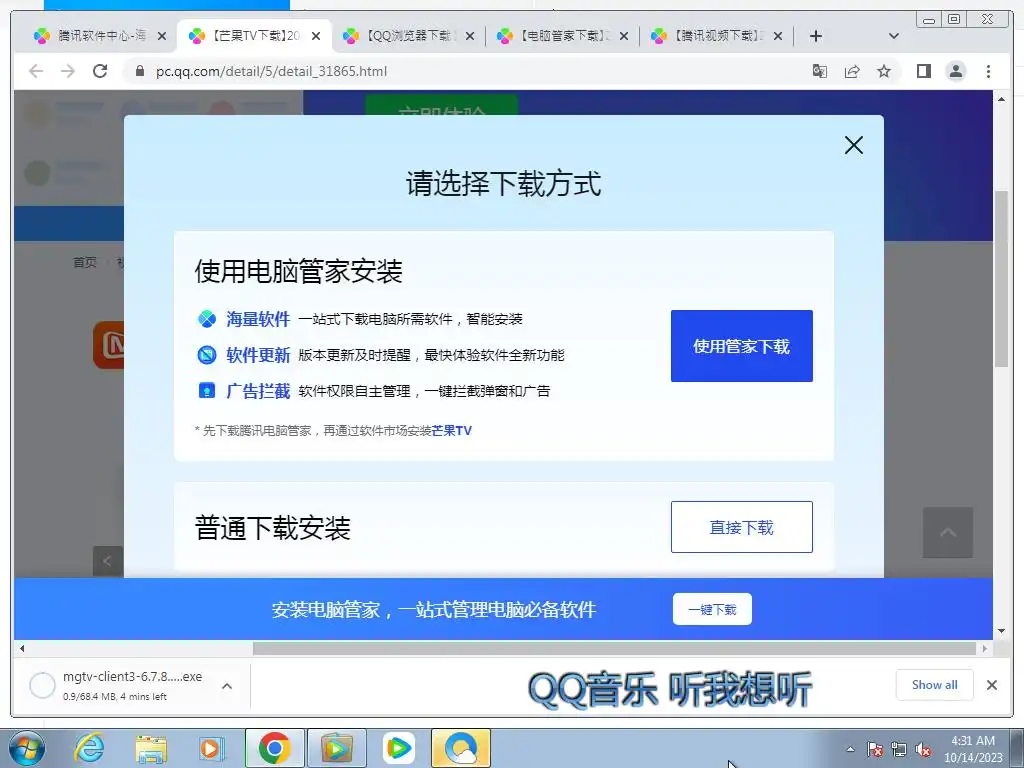This screenshot has width=1024, height=768.
Task: Click the 直接下载 button
Action: 741,527
